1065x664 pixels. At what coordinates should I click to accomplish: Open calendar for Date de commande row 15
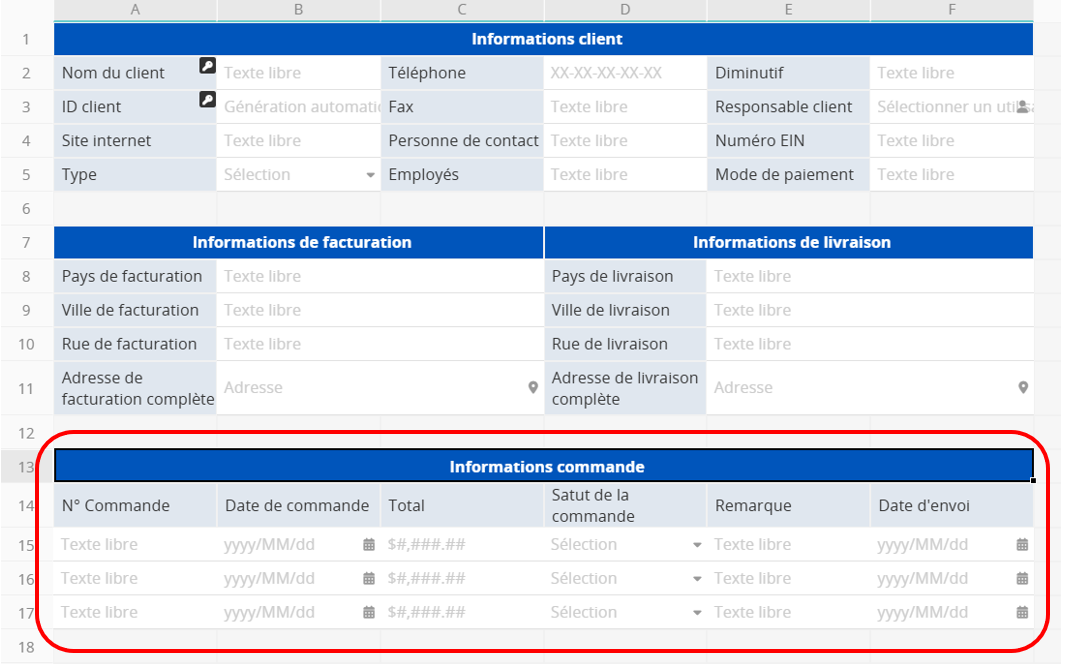click(369, 545)
